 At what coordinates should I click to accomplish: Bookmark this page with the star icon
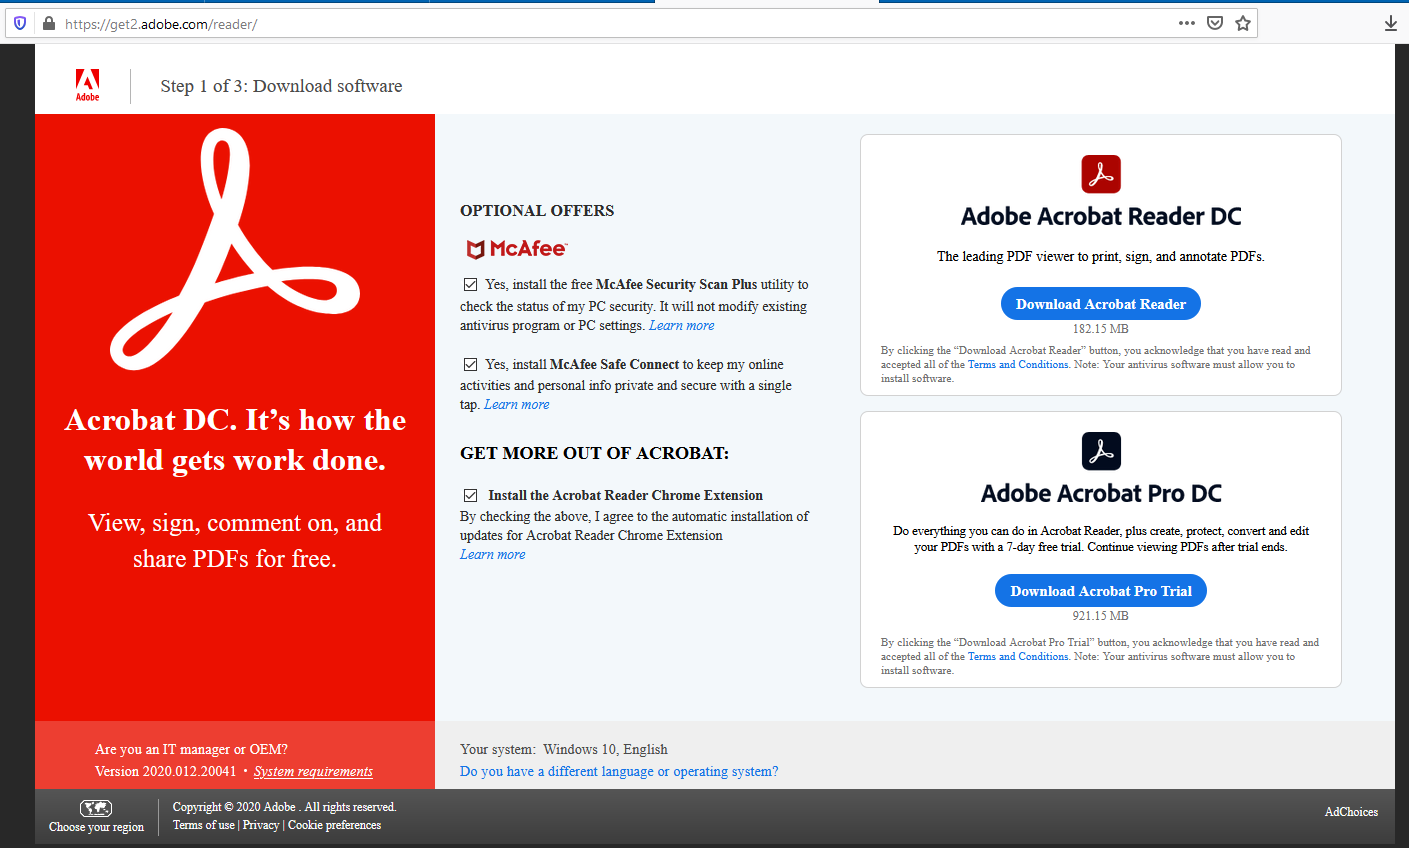point(1243,23)
